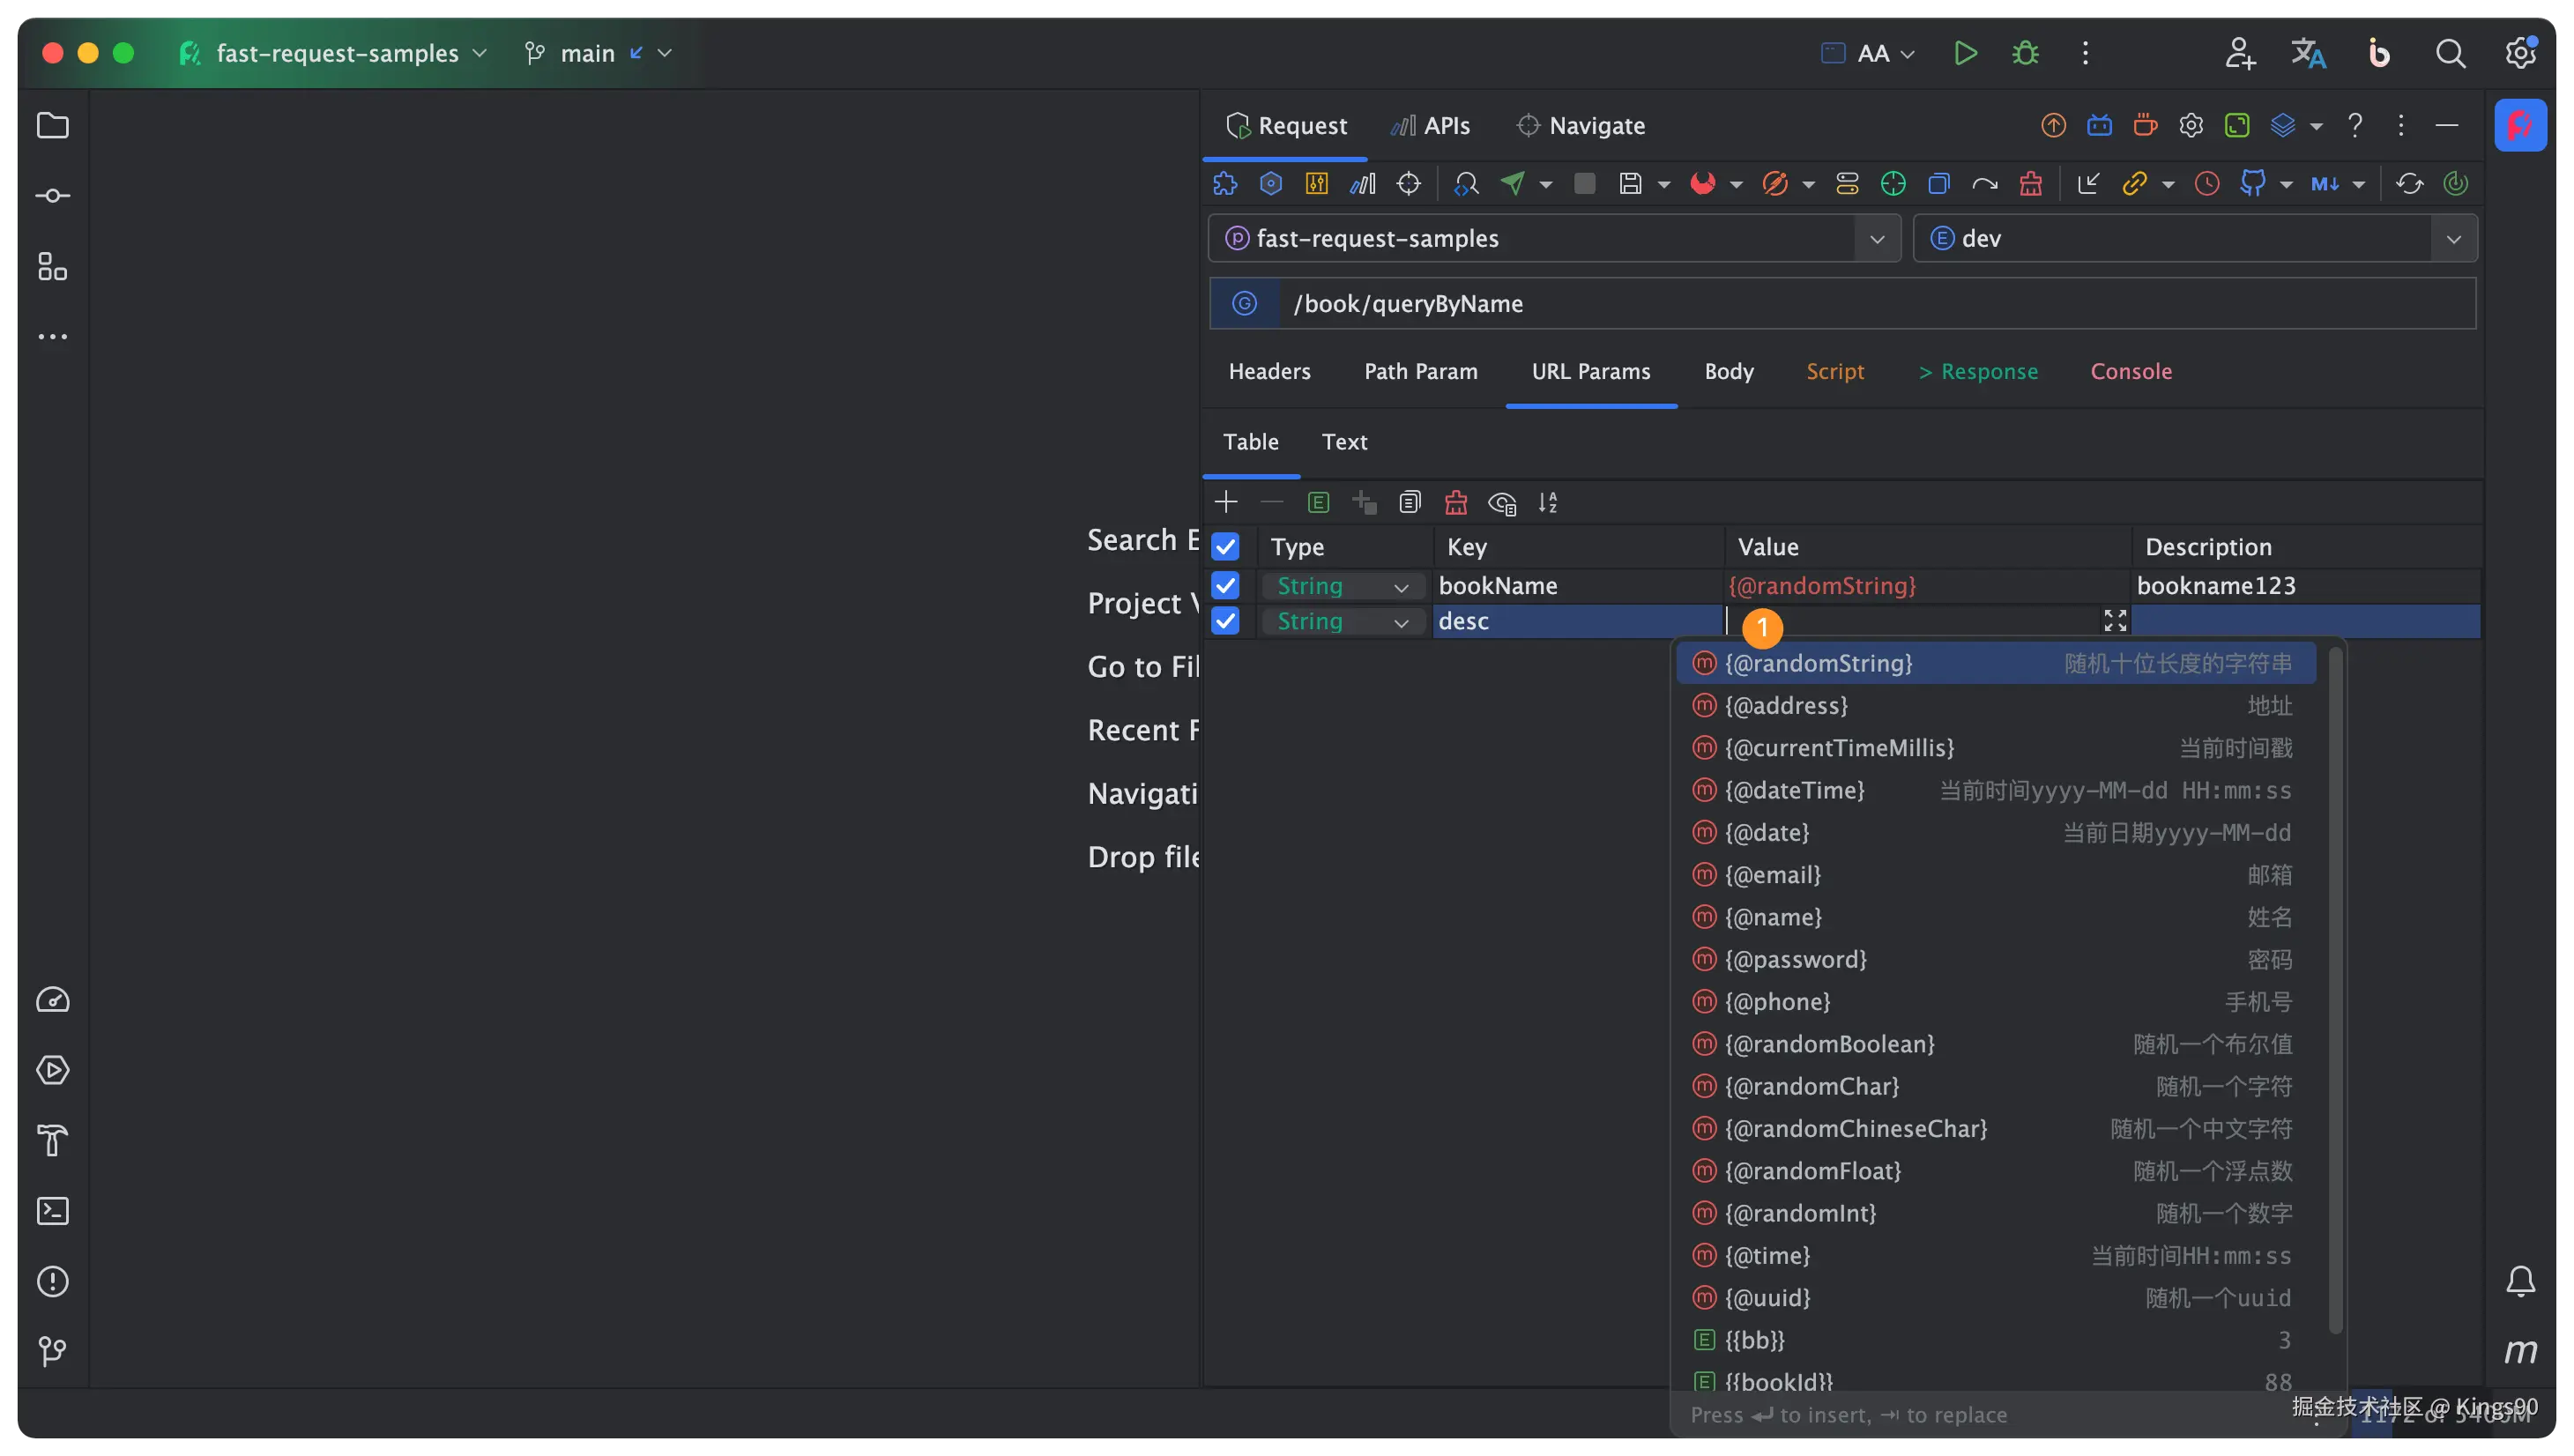Click the desc key cell
This screenshot has width=2574, height=1456.
1577,621
